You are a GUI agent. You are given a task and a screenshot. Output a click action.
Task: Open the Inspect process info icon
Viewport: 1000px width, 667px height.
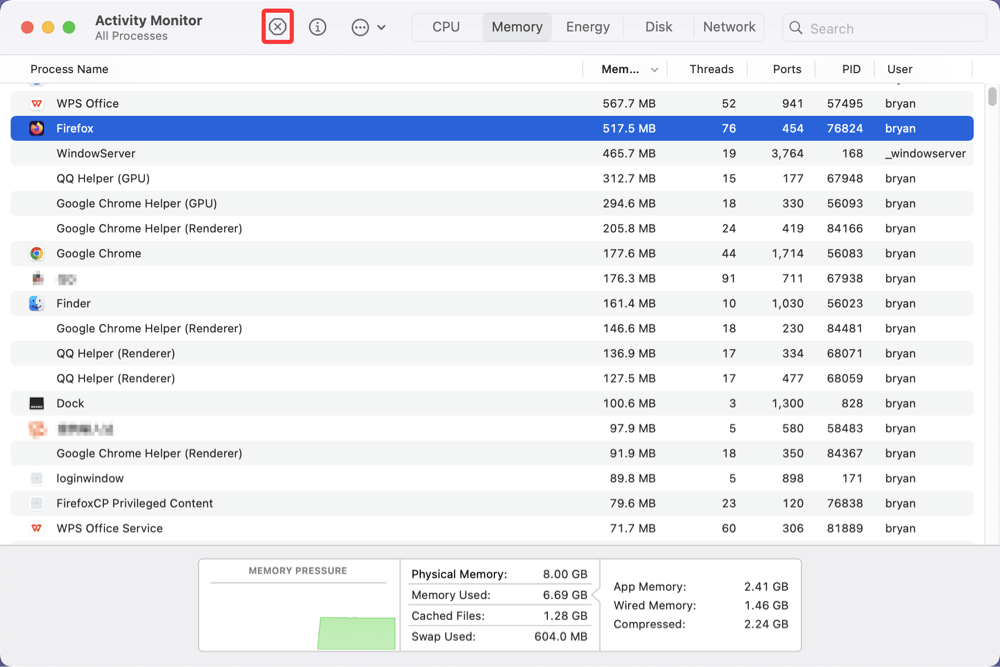coord(317,27)
